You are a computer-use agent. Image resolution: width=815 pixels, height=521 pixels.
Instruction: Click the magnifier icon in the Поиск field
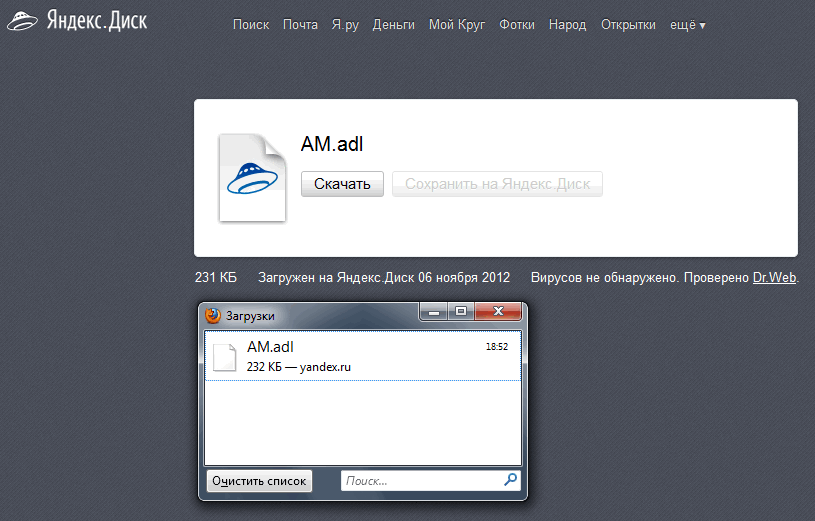pyautogui.click(x=510, y=479)
